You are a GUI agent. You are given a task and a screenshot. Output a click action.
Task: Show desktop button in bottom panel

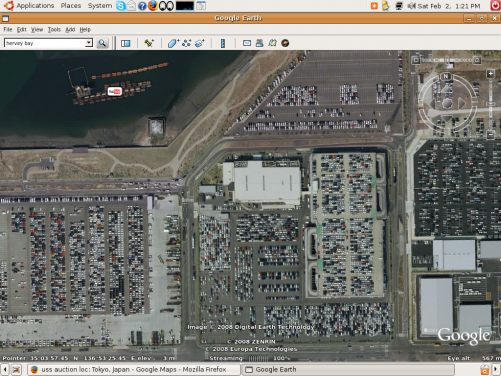point(16,369)
